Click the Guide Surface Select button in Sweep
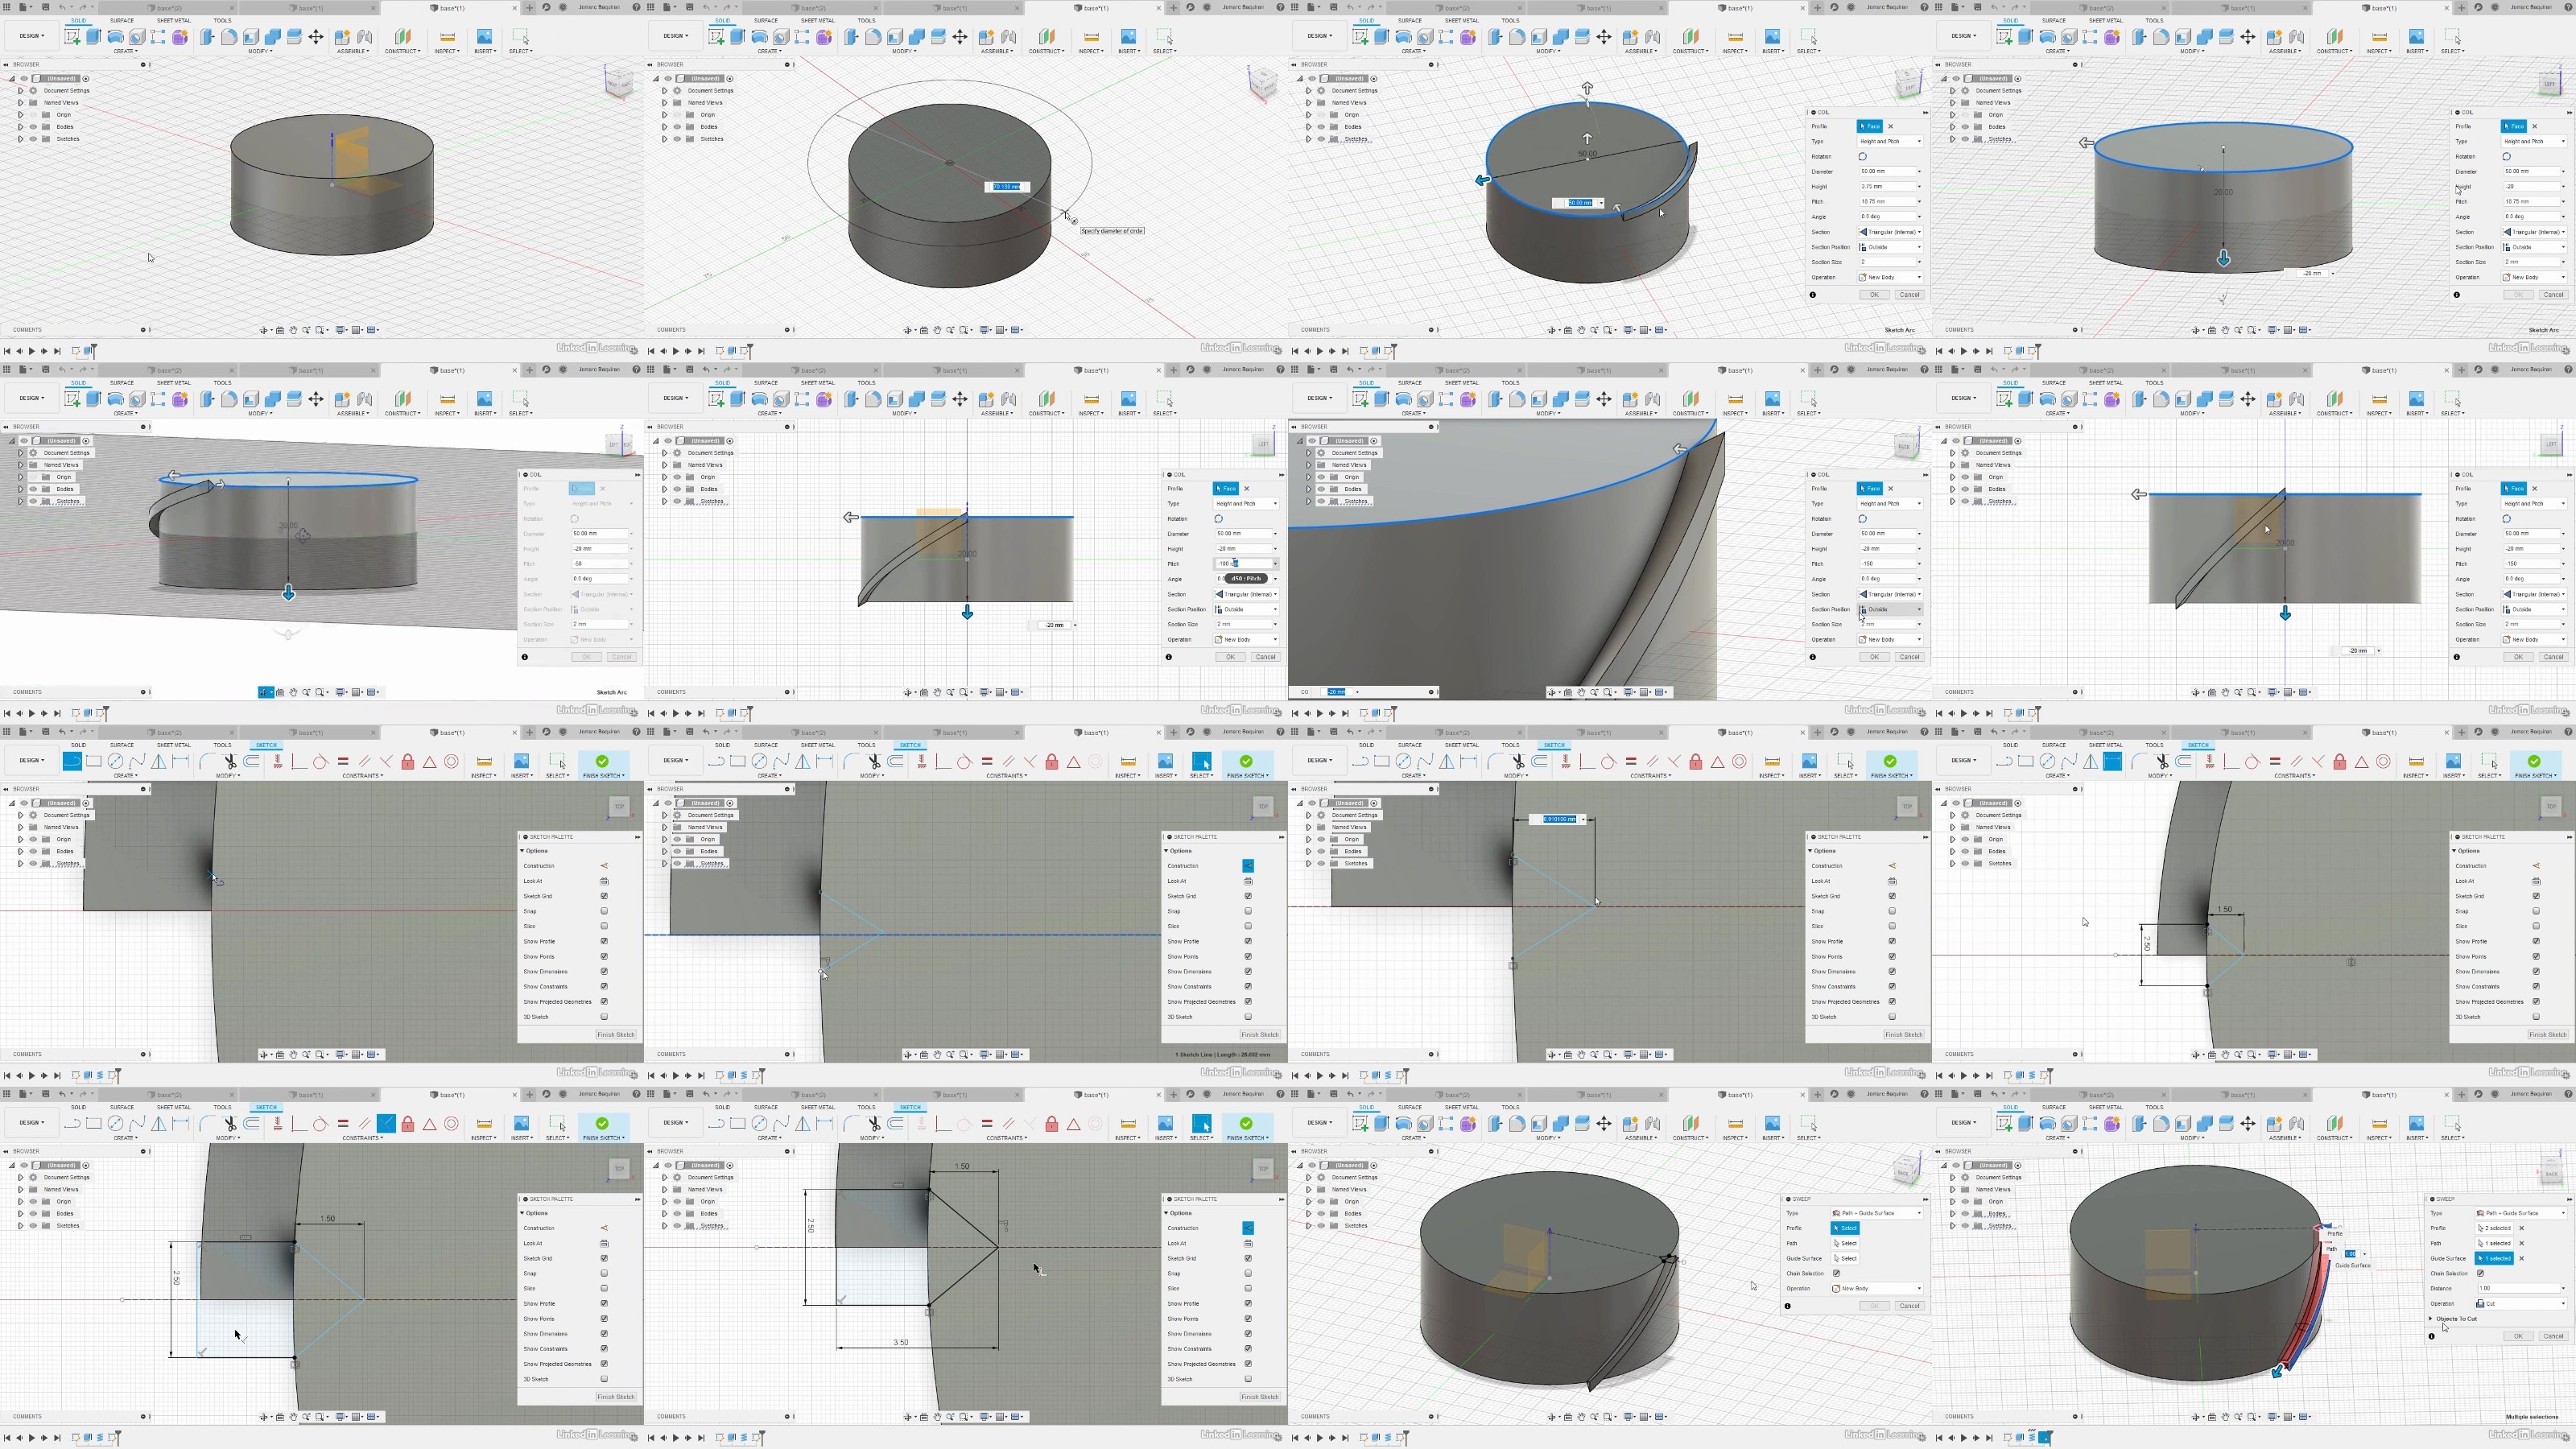 (1846, 1258)
